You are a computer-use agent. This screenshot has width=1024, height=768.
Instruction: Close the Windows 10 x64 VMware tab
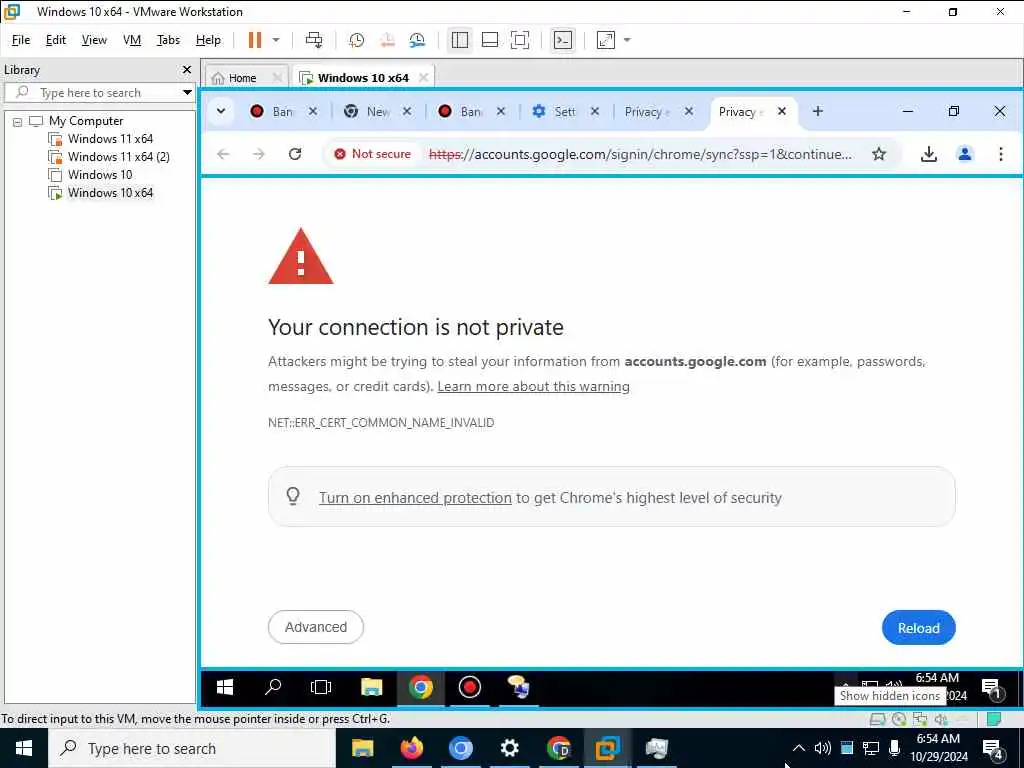423,78
